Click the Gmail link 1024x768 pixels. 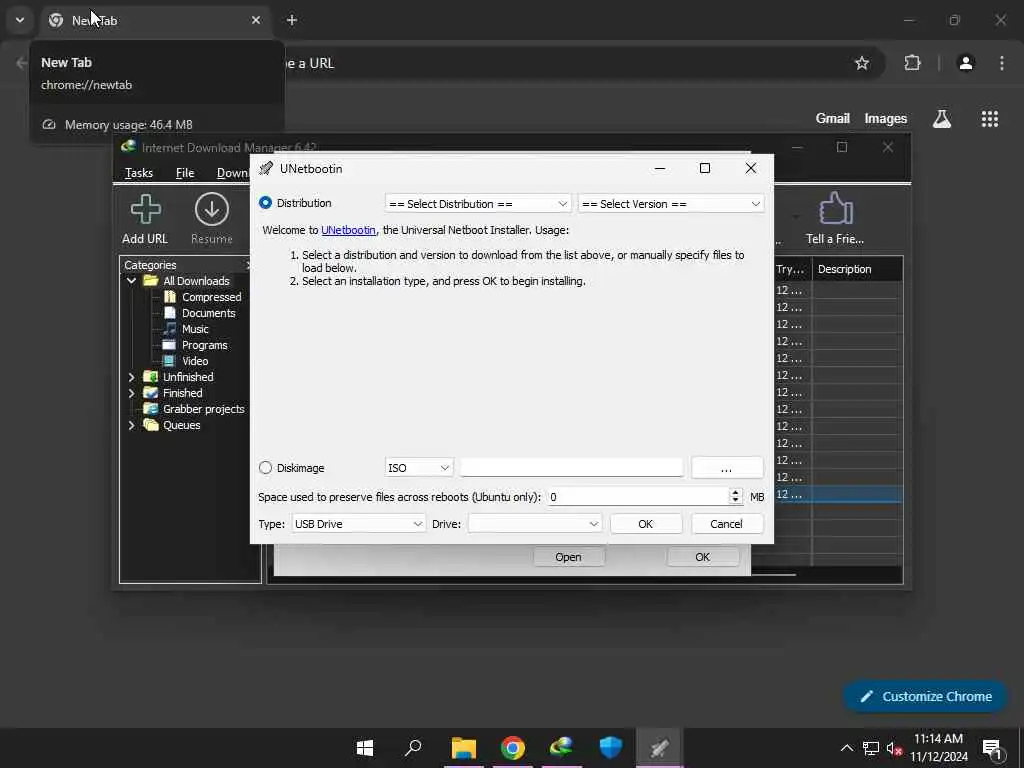pyautogui.click(x=833, y=118)
